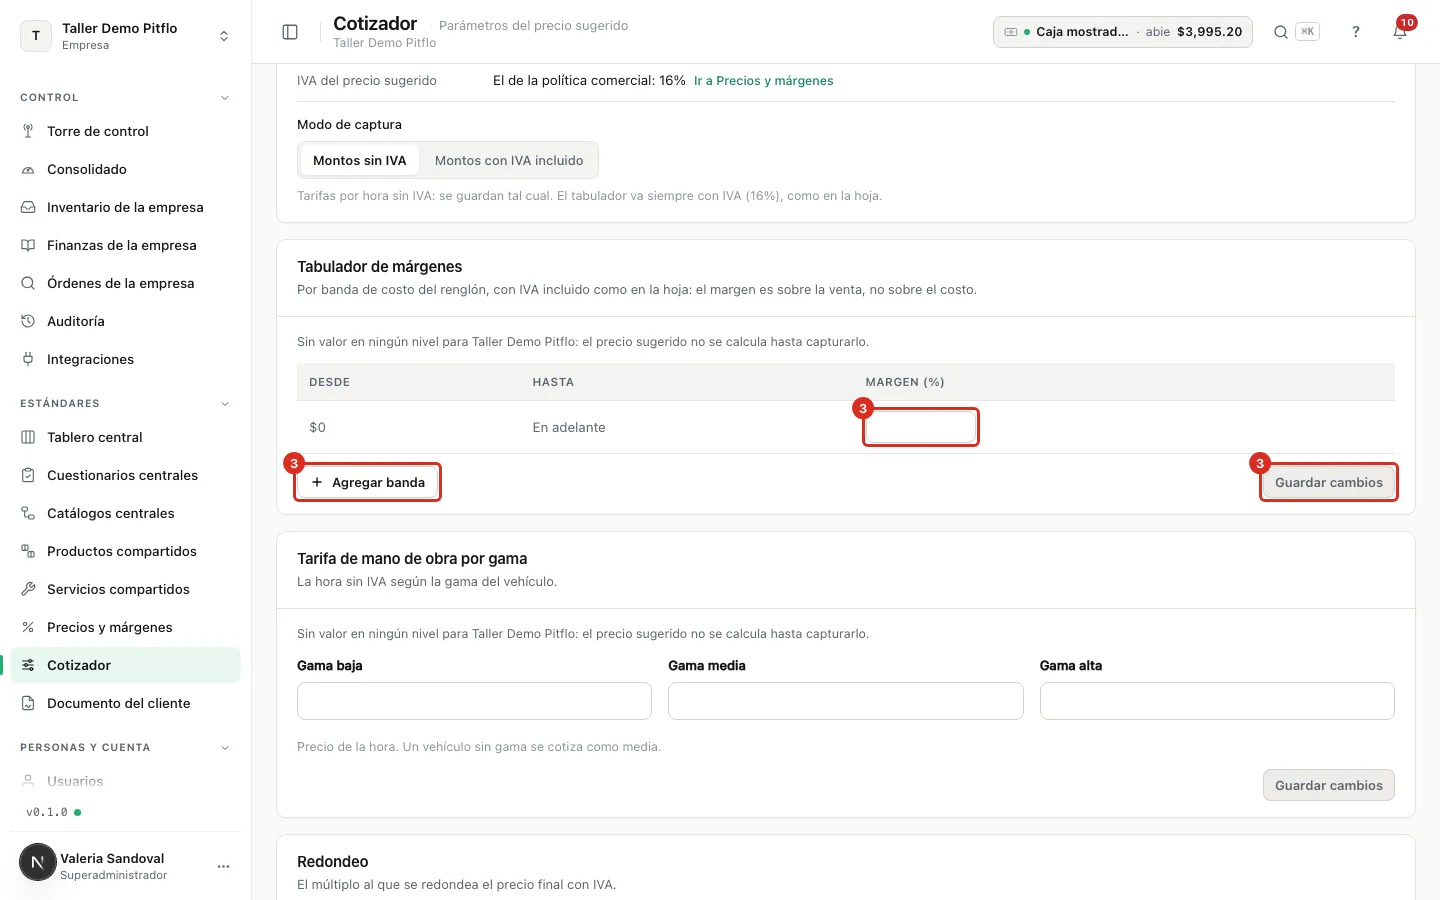Open the Caja mostrador status pill
This screenshot has height=900, width=1440.
pos(1122,32)
